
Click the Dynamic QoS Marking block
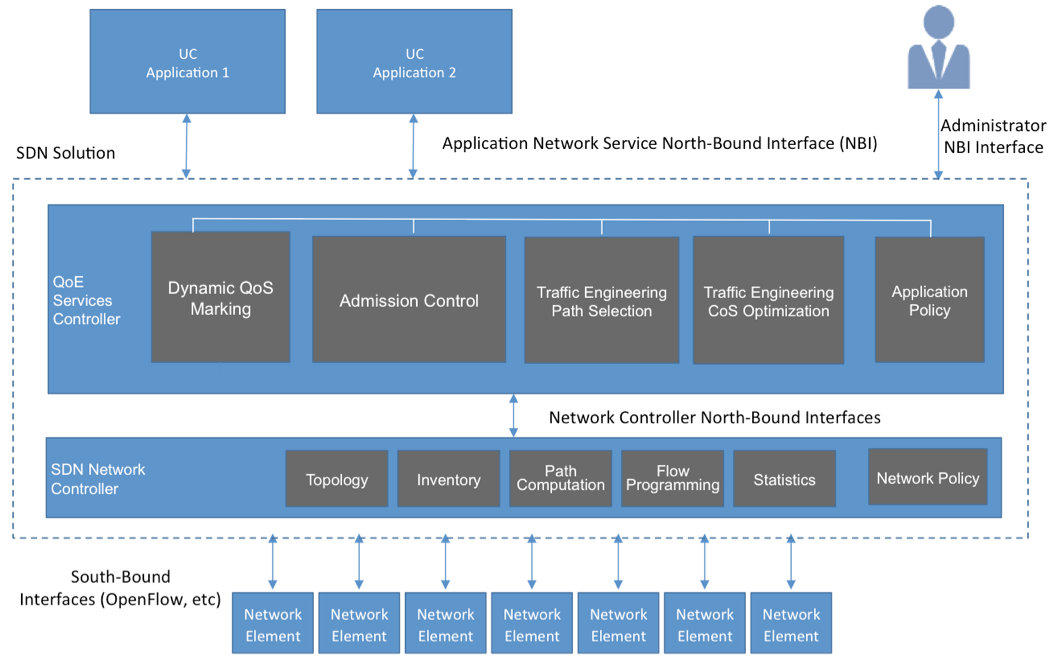coord(220,298)
